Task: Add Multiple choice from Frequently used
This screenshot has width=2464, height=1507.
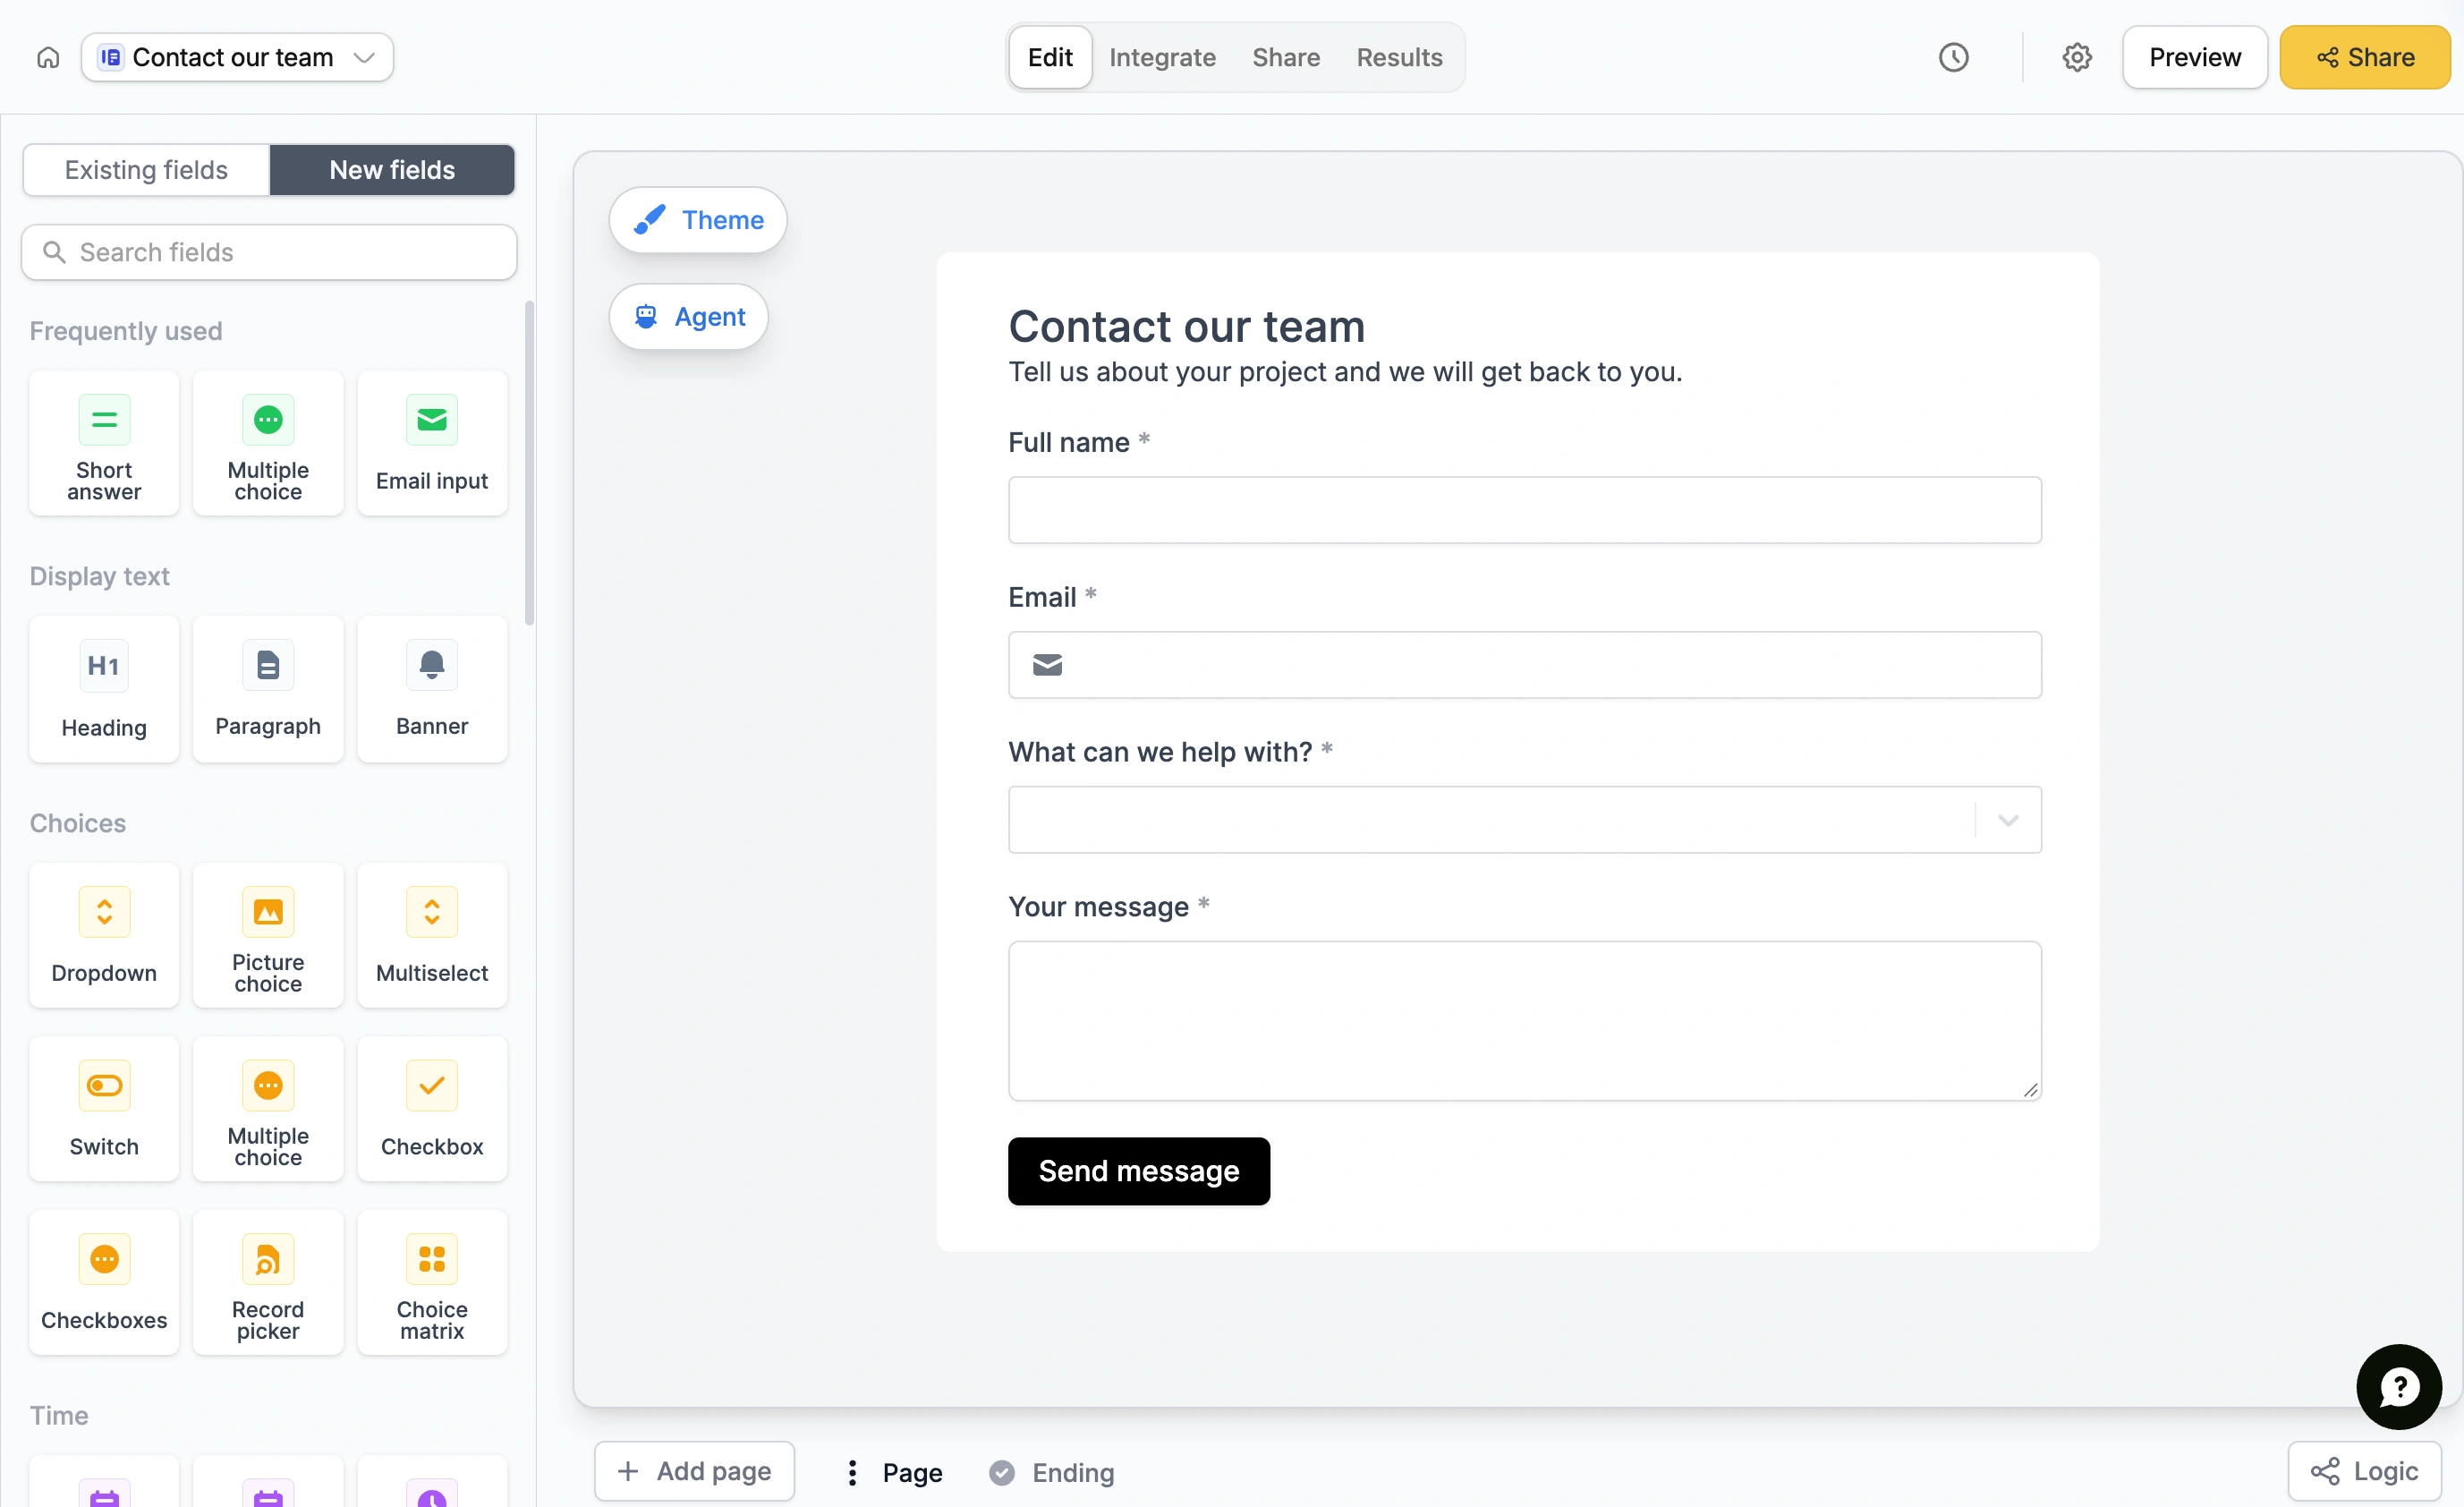Action: tap(268, 443)
